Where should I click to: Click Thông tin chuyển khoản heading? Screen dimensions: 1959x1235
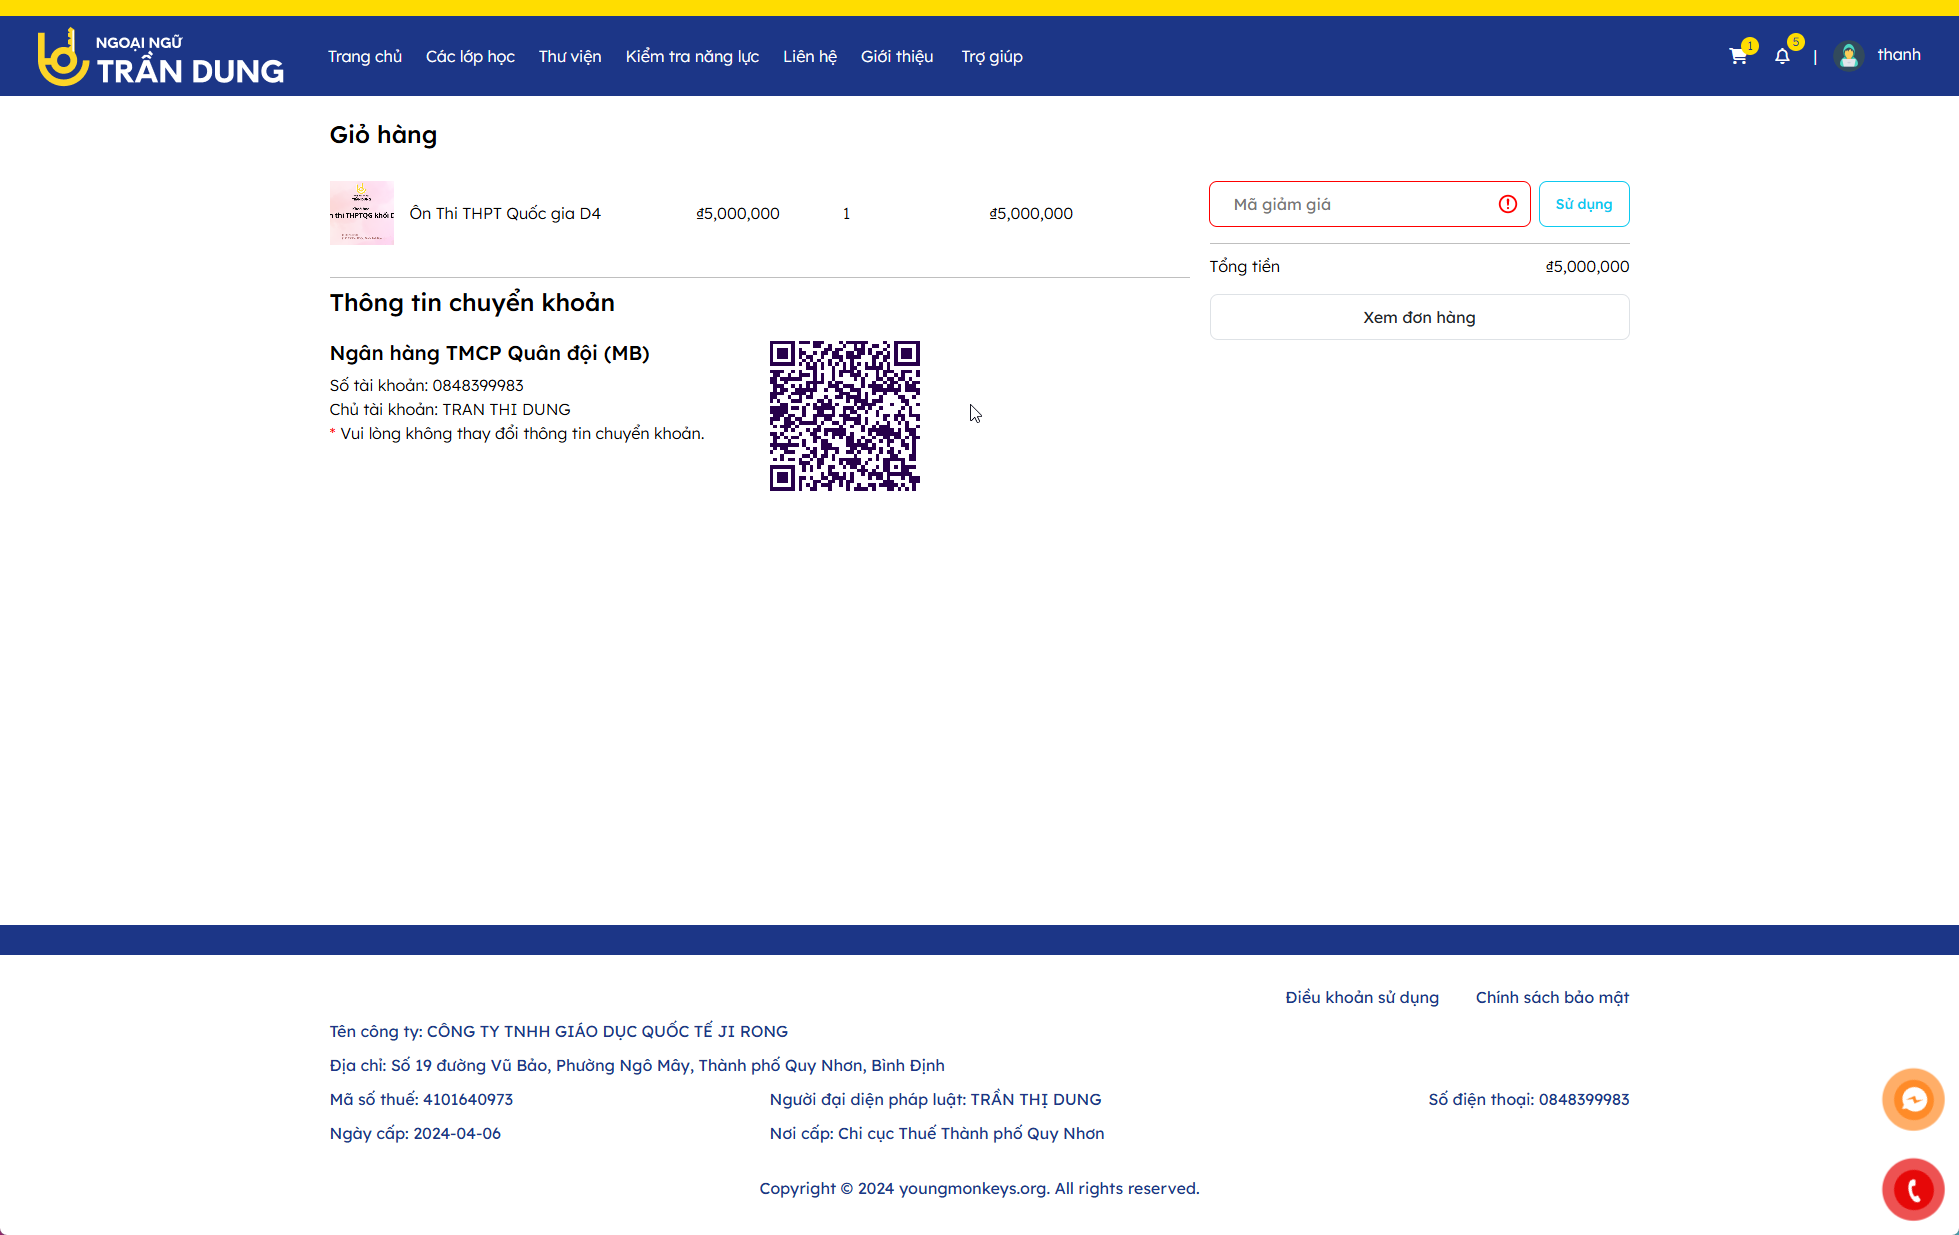click(x=472, y=303)
